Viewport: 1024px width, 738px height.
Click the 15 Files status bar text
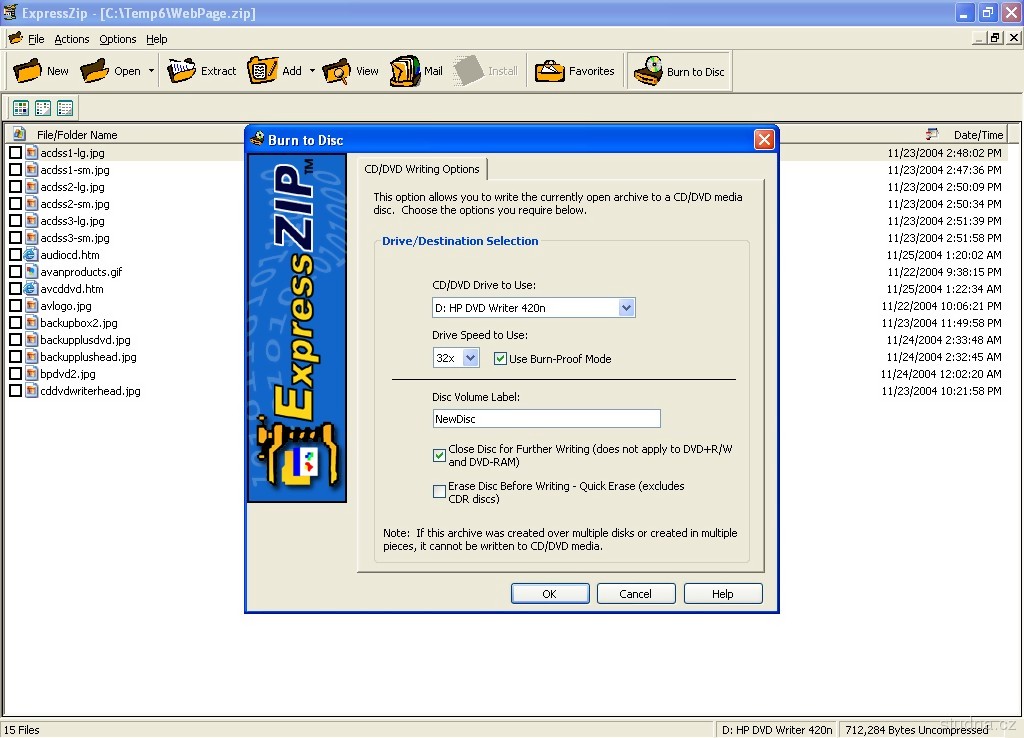pyautogui.click(x=22, y=730)
